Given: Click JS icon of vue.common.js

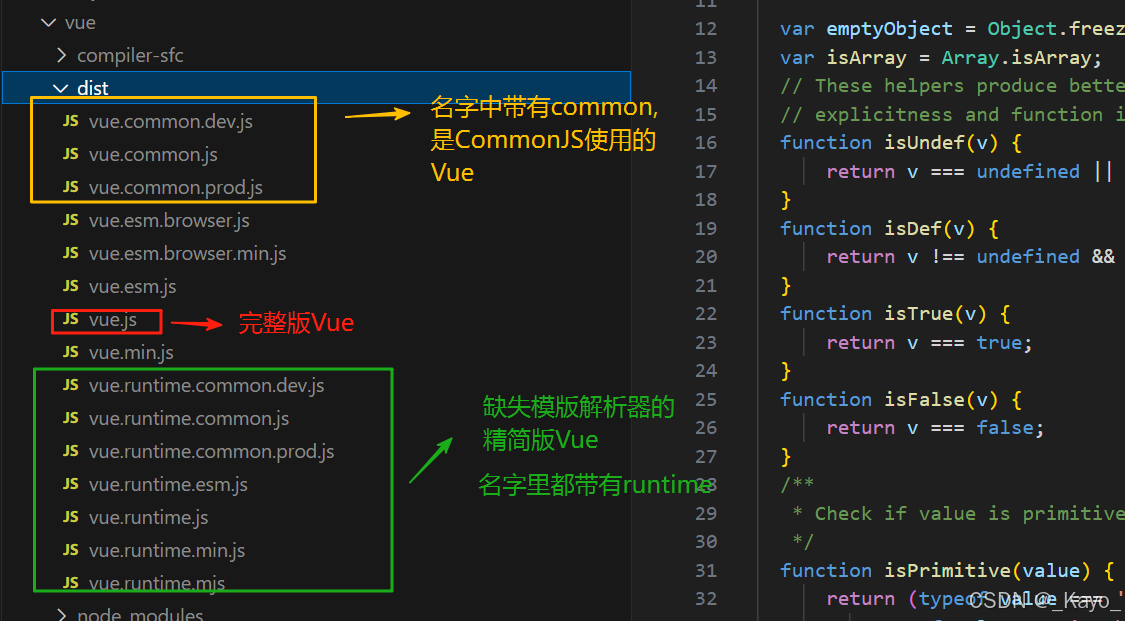Looking at the screenshot, I should (x=70, y=154).
